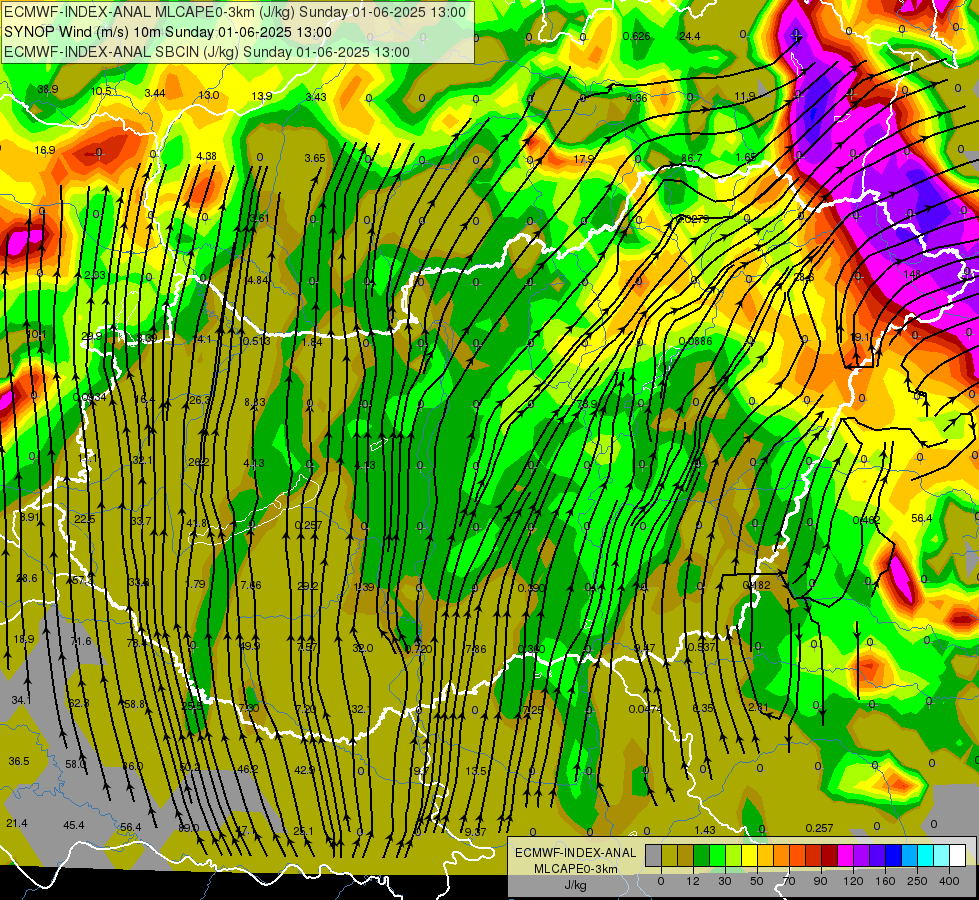Click the 73.9 value on the map

(587, 404)
